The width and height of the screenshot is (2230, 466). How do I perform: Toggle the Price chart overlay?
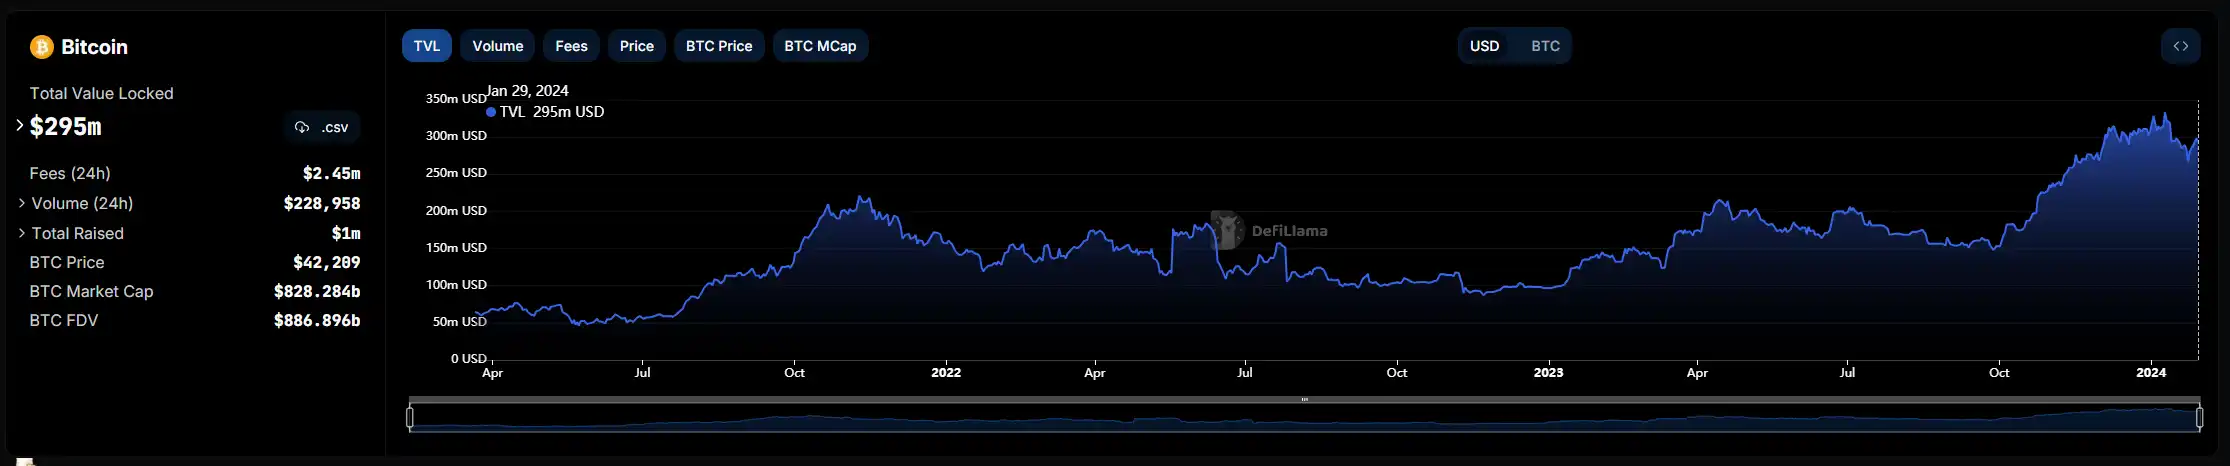[636, 46]
